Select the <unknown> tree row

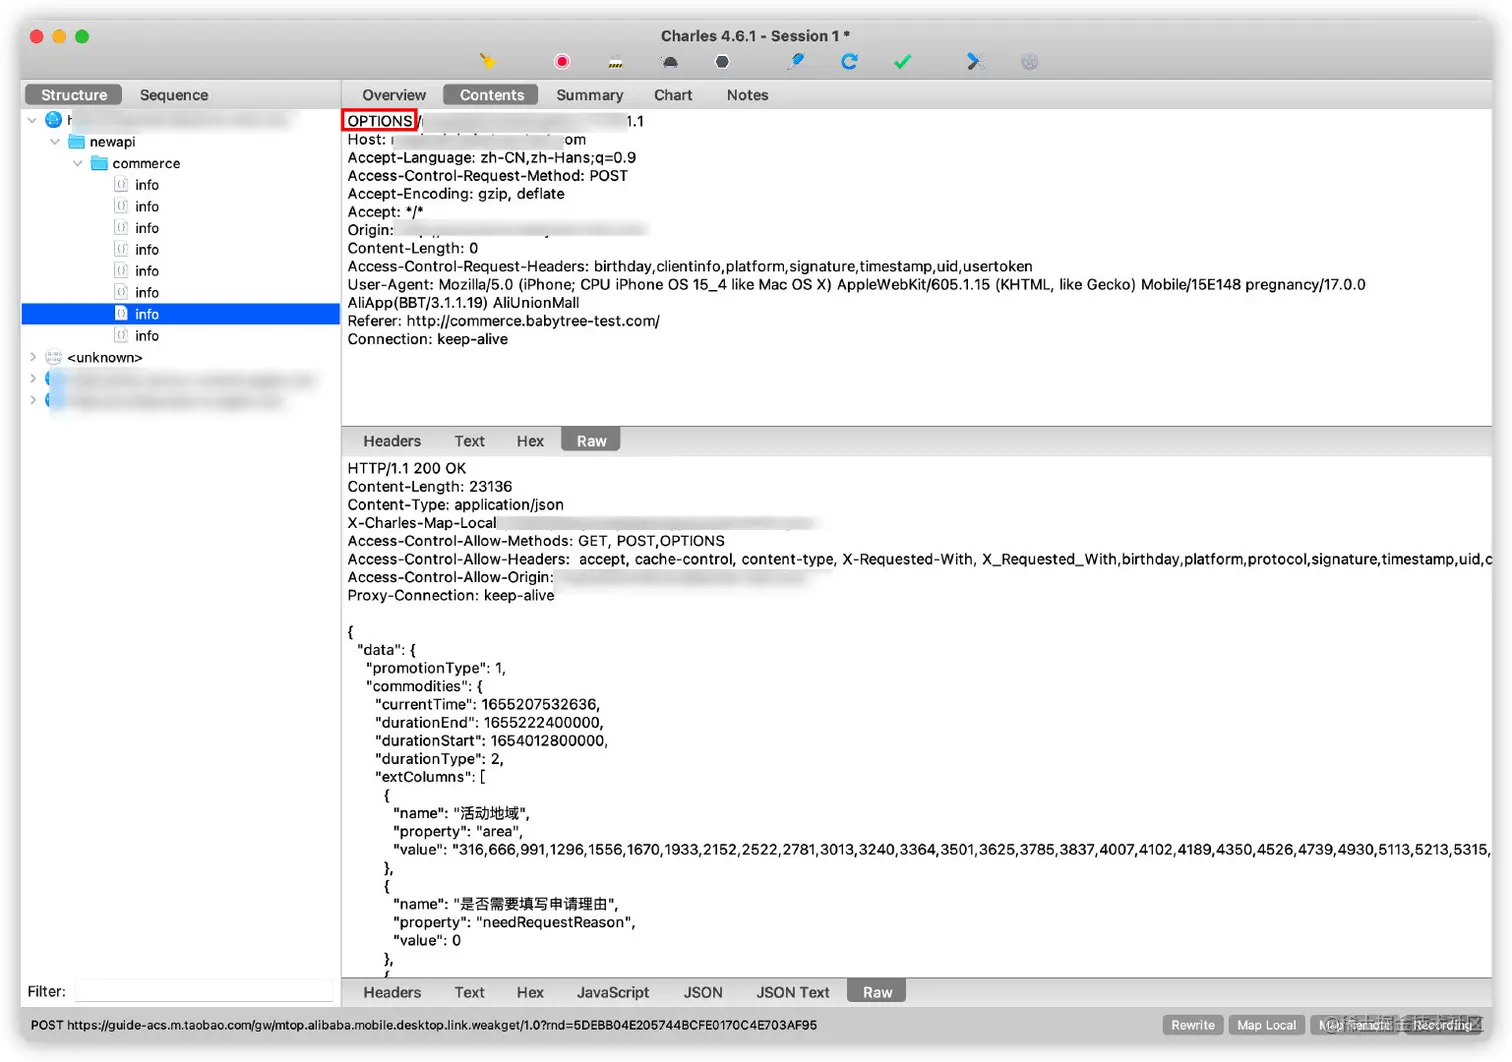pos(104,357)
